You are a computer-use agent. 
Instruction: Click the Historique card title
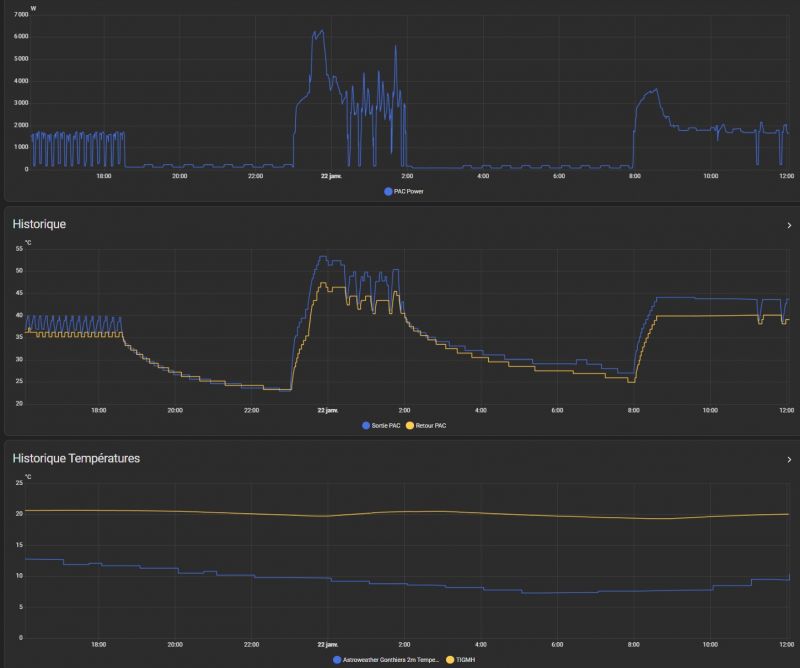(39, 225)
